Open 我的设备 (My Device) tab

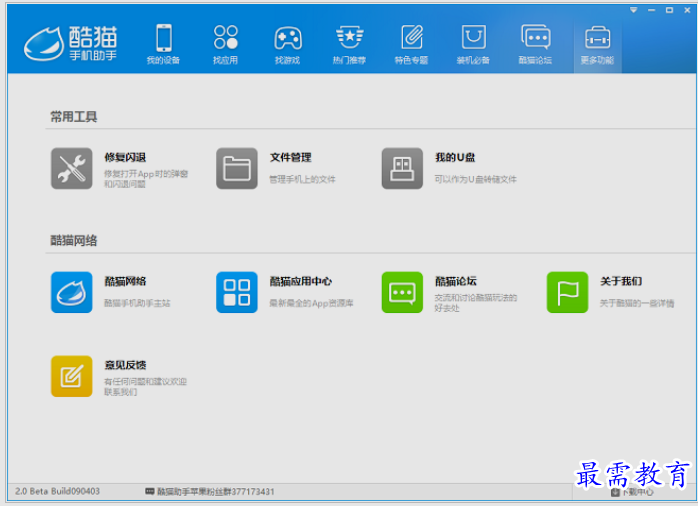pyautogui.click(x=163, y=45)
